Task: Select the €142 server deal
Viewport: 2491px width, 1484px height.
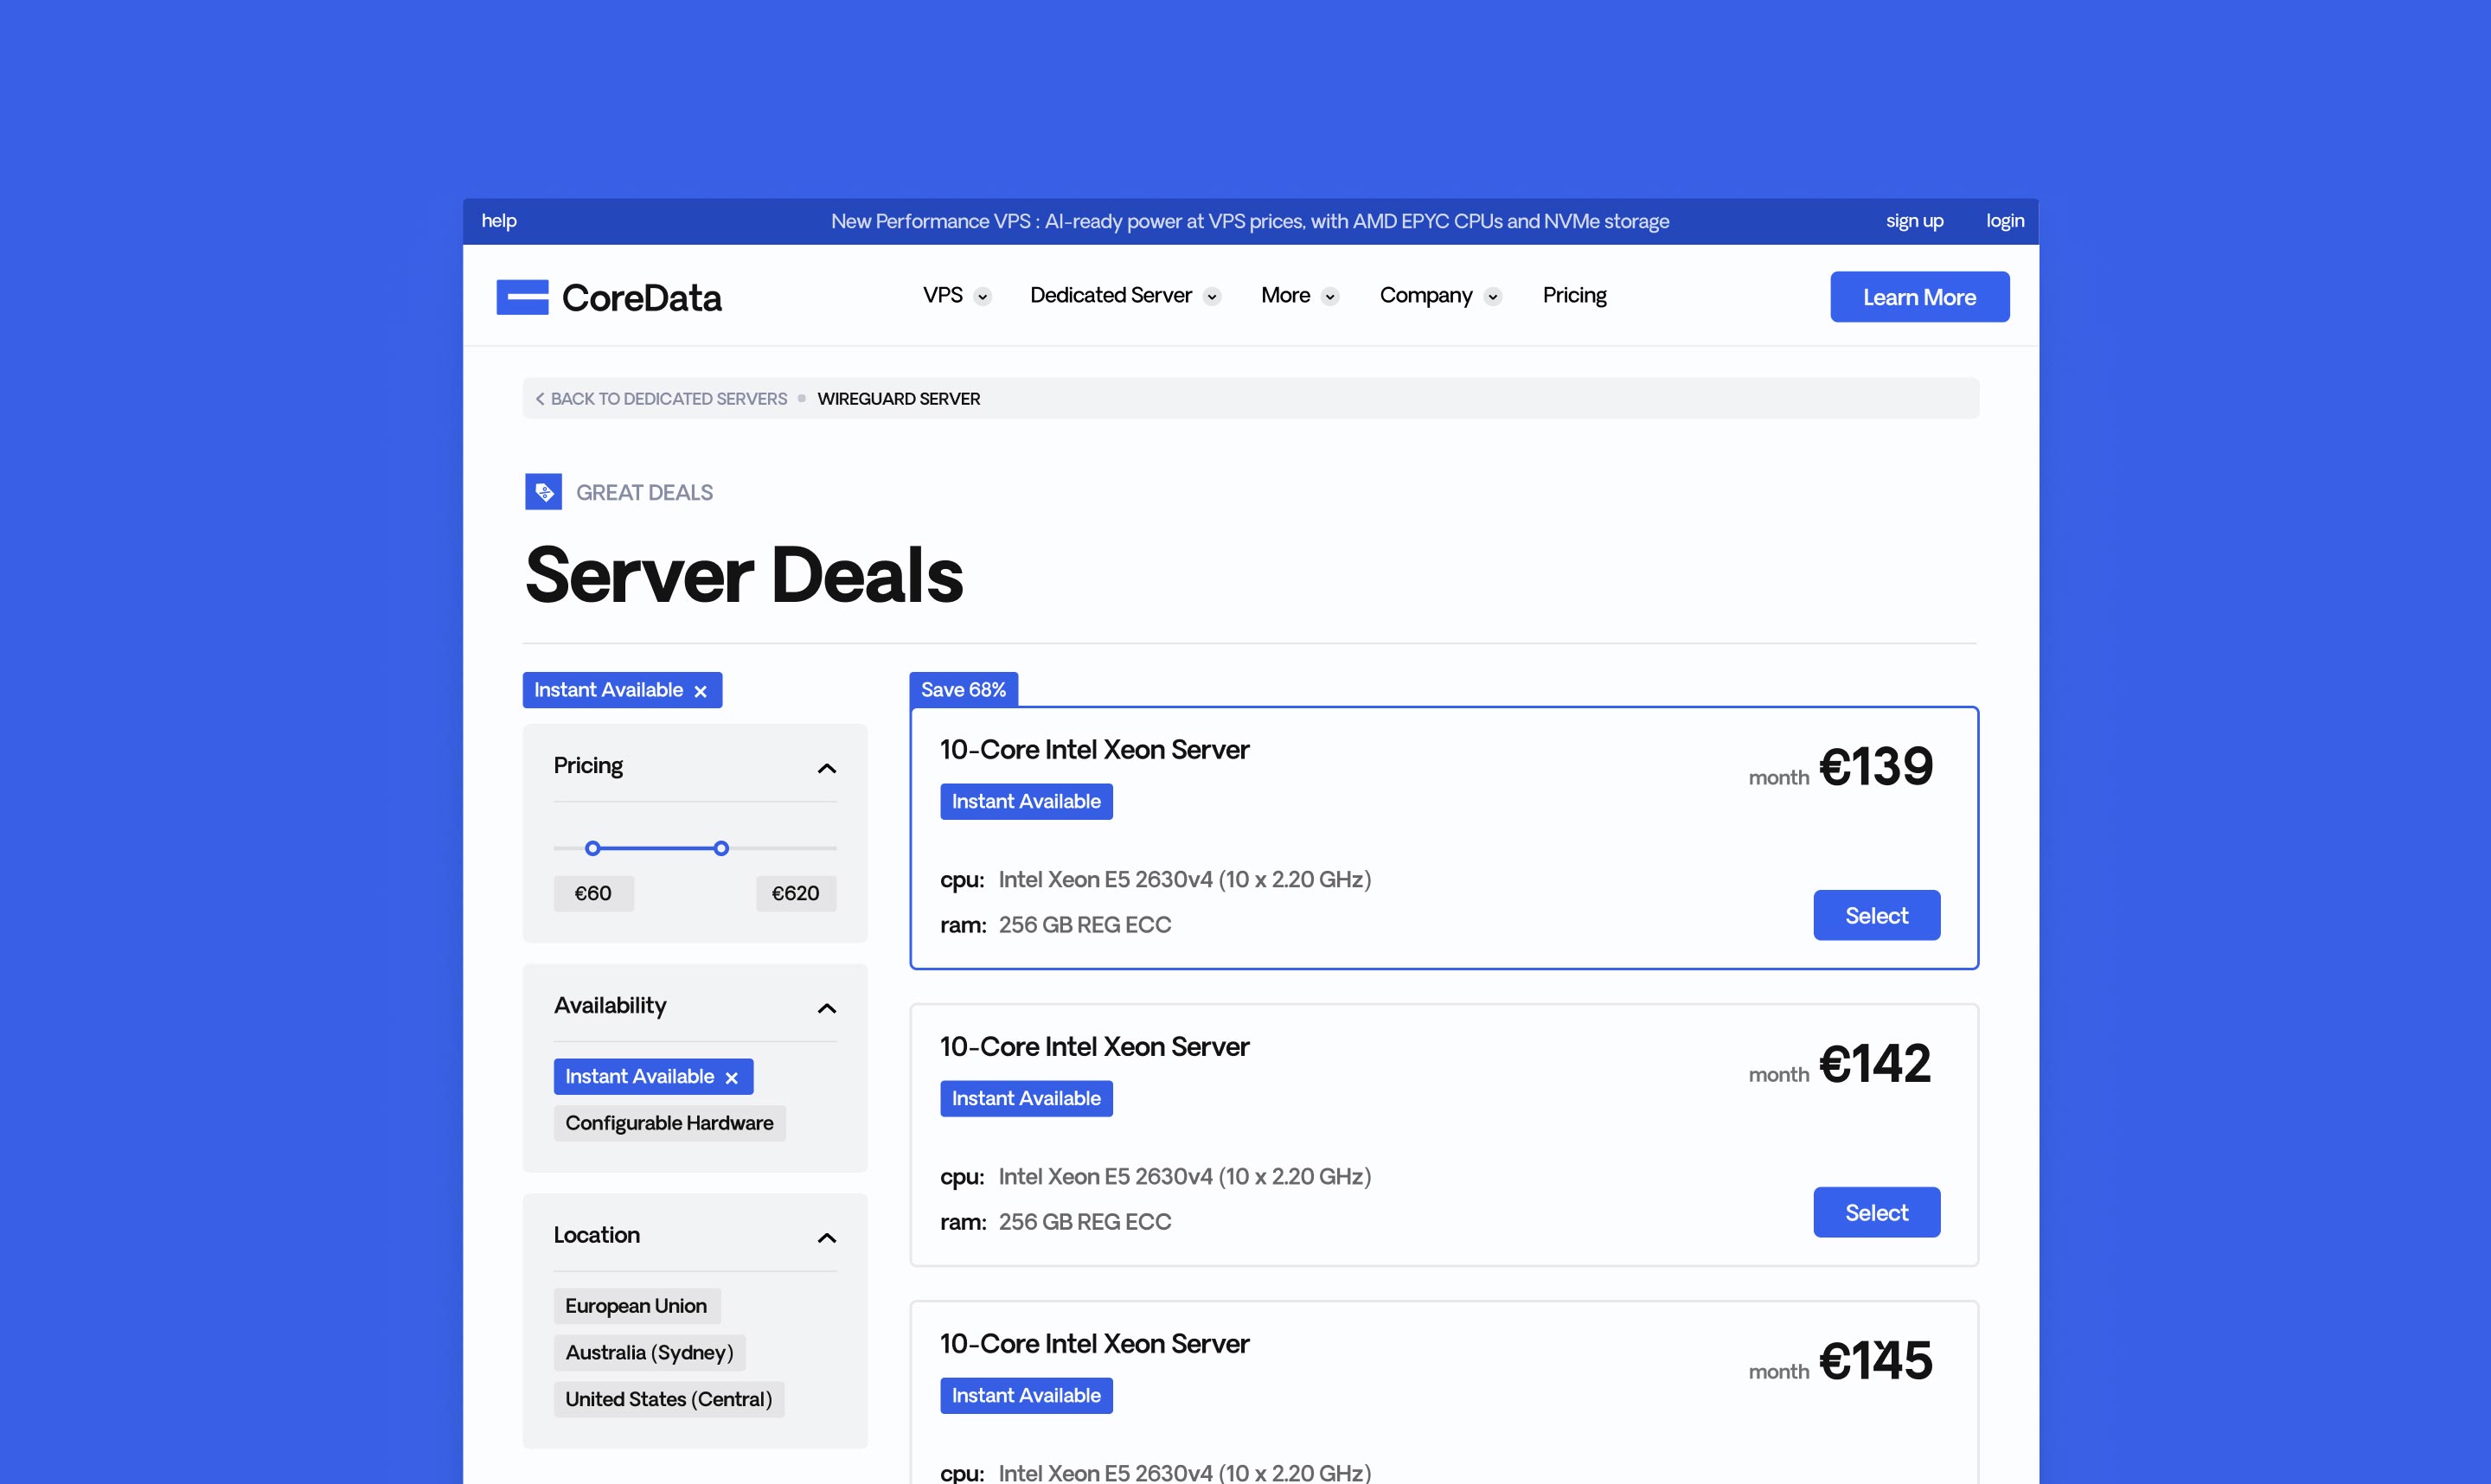Action: point(1876,1212)
